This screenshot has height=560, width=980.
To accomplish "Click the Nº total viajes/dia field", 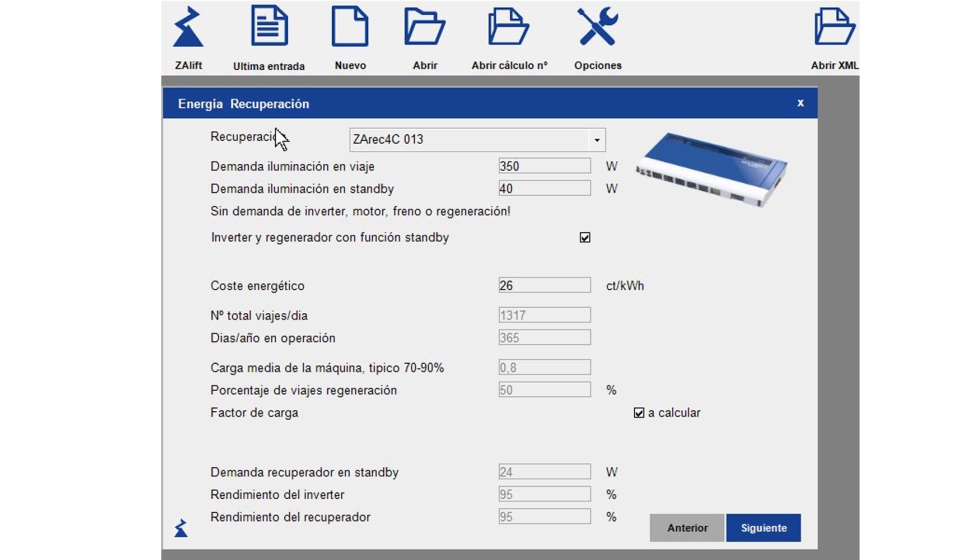I will (x=544, y=315).
